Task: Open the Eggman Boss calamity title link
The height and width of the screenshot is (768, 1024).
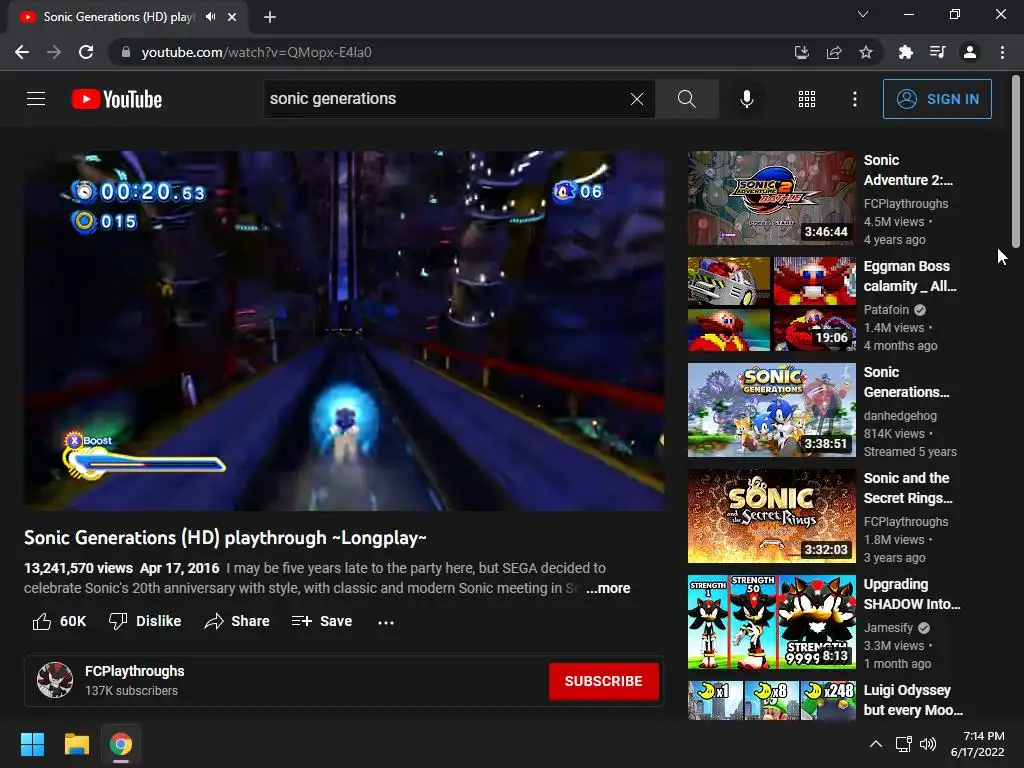Action: (910, 276)
